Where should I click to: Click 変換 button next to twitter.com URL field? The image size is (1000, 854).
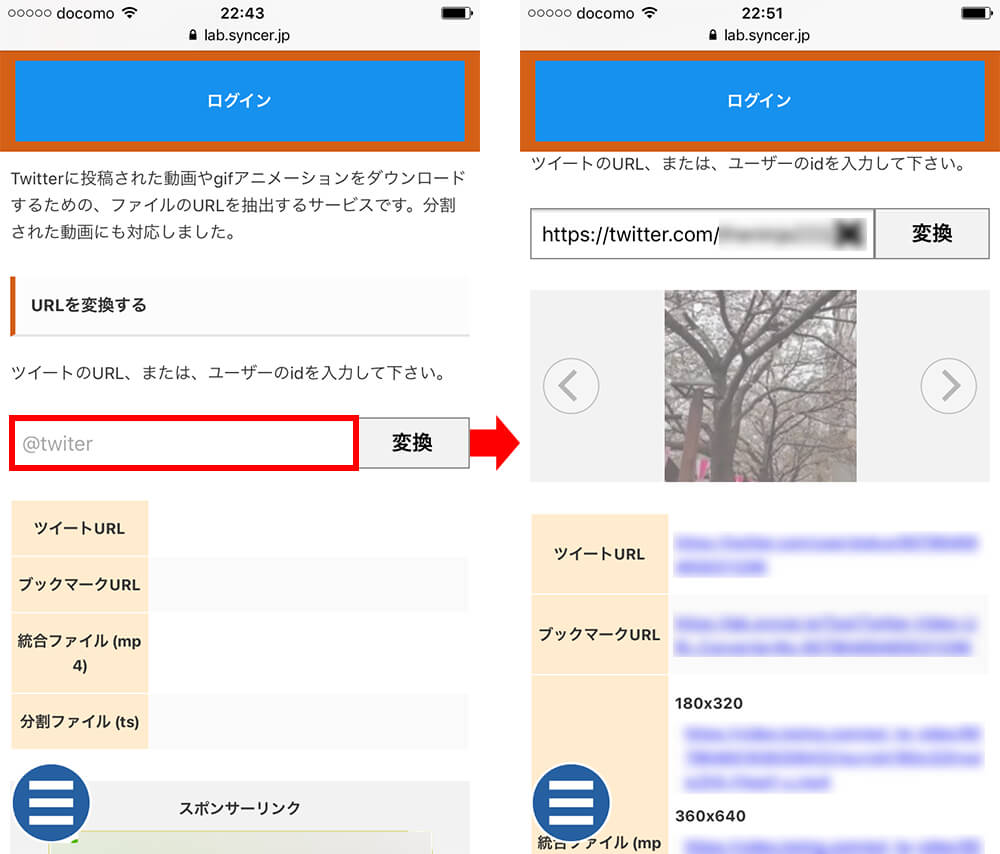pos(932,233)
